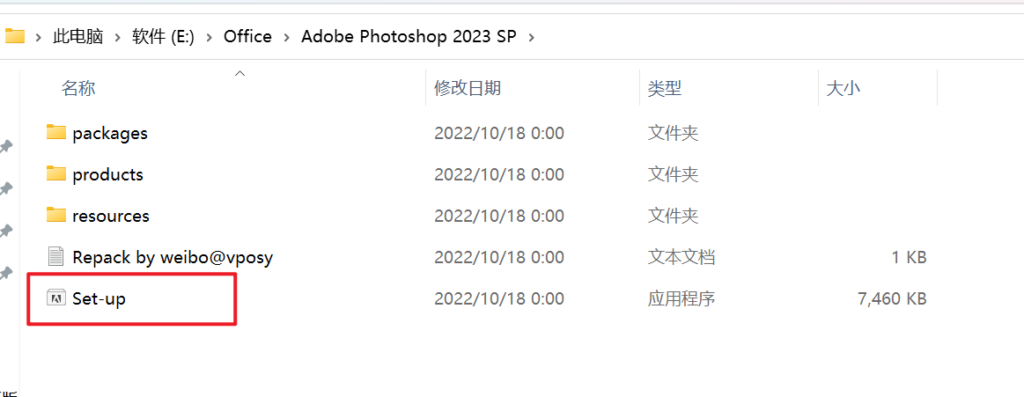The image size is (1024, 397).
Task: Expand the chevron after 此电脑 breadcrumb
Action: coord(118,37)
